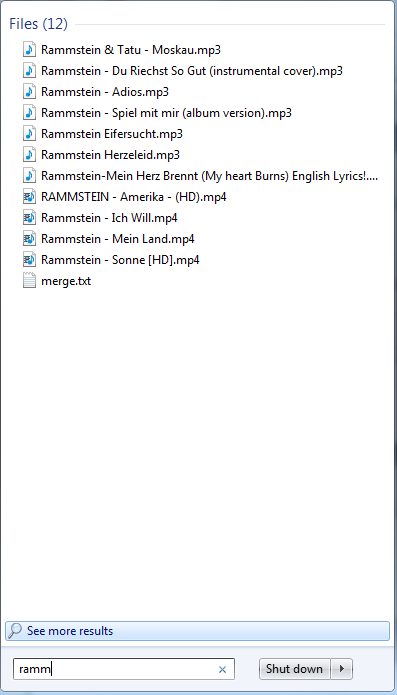397x695 pixels.
Task: Click the video icon beside Ich Will.mp4
Action: [x=29, y=218]
